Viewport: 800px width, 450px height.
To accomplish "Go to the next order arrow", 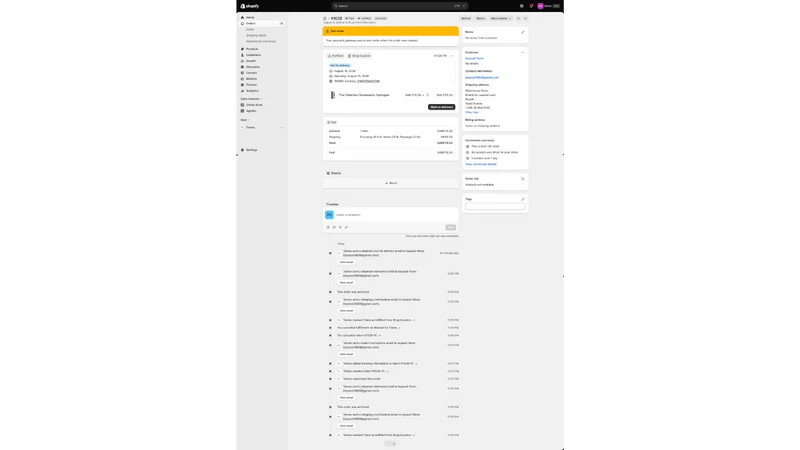I will click(526, 18).
